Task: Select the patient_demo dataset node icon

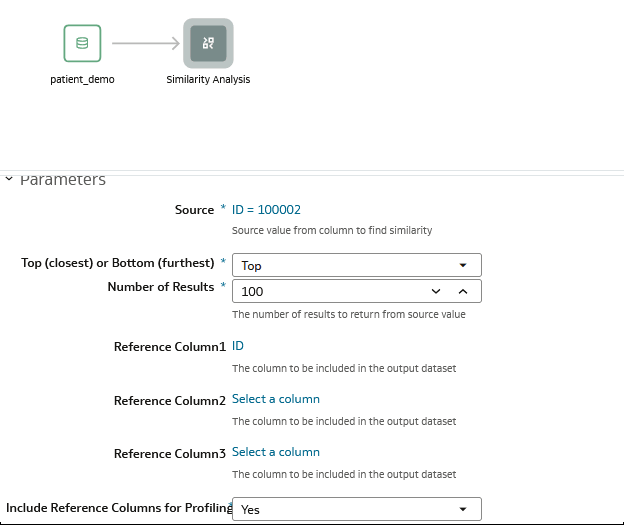Action: click(x=82, y=43)
